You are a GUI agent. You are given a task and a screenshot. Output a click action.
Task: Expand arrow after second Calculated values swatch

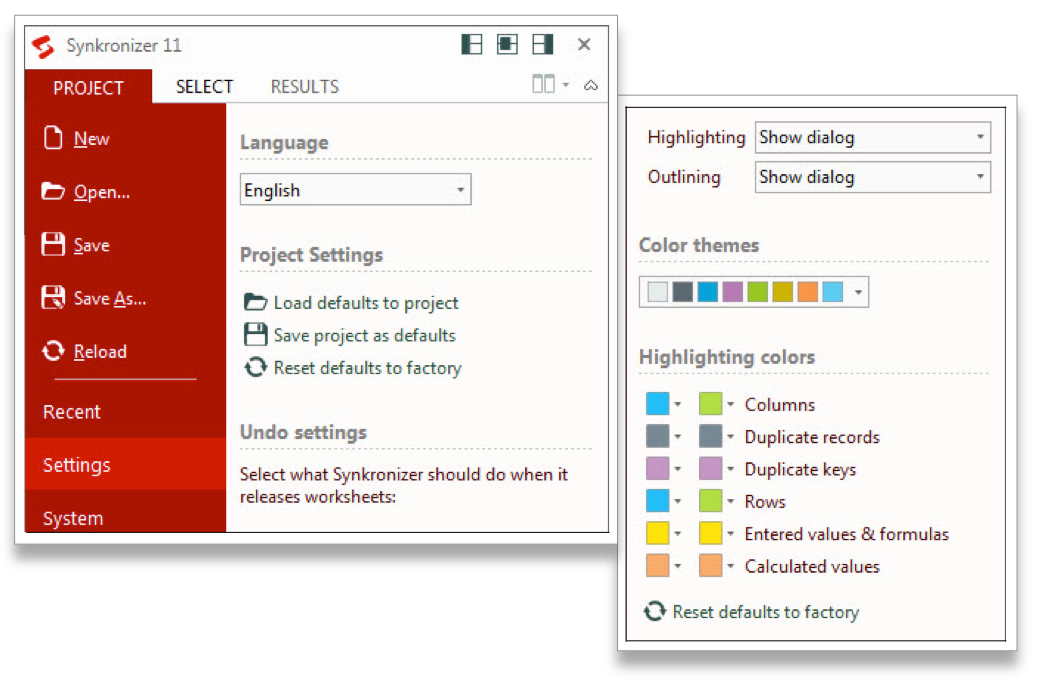pyautogui.click(x=730, y=566)
